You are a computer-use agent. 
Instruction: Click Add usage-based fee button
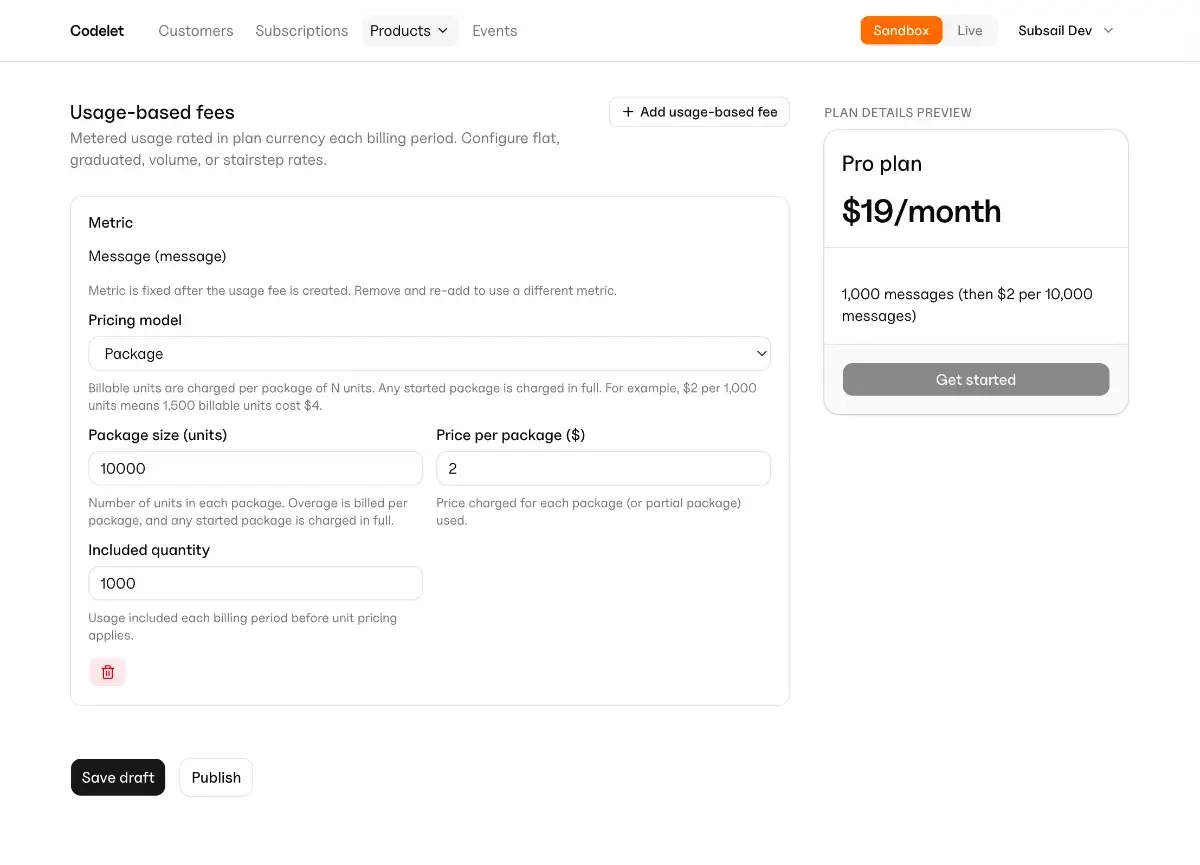point(699,112)
